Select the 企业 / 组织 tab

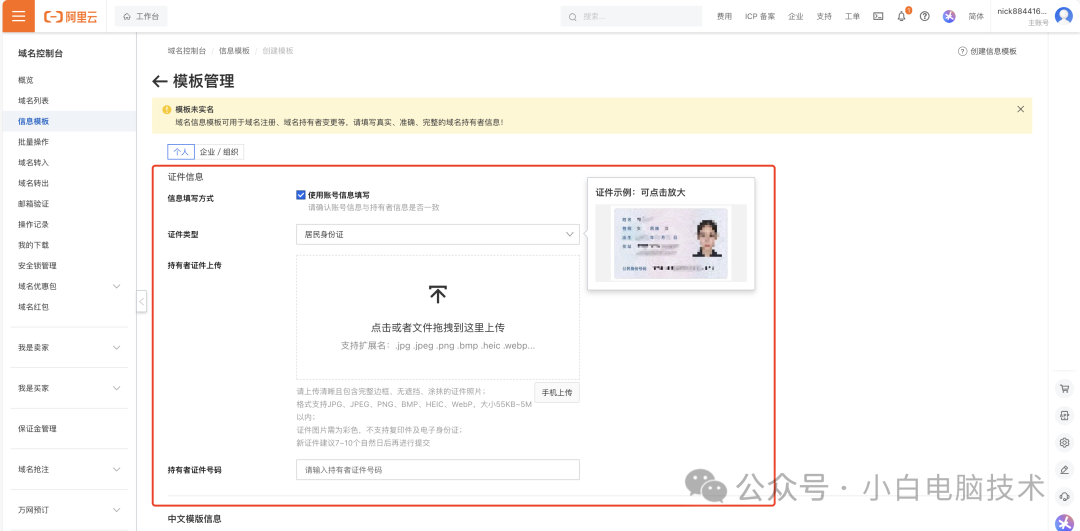click(219, 152)
